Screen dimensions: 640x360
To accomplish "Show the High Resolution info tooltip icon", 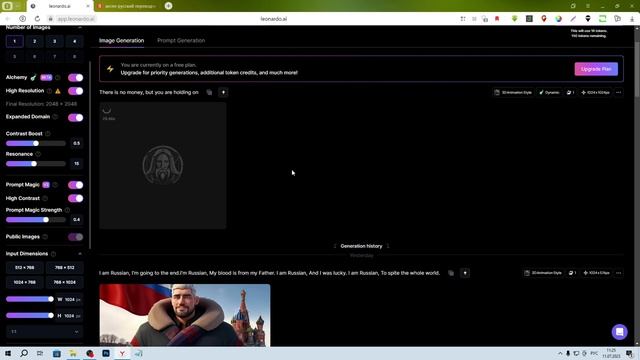I will tap(49, 91).
